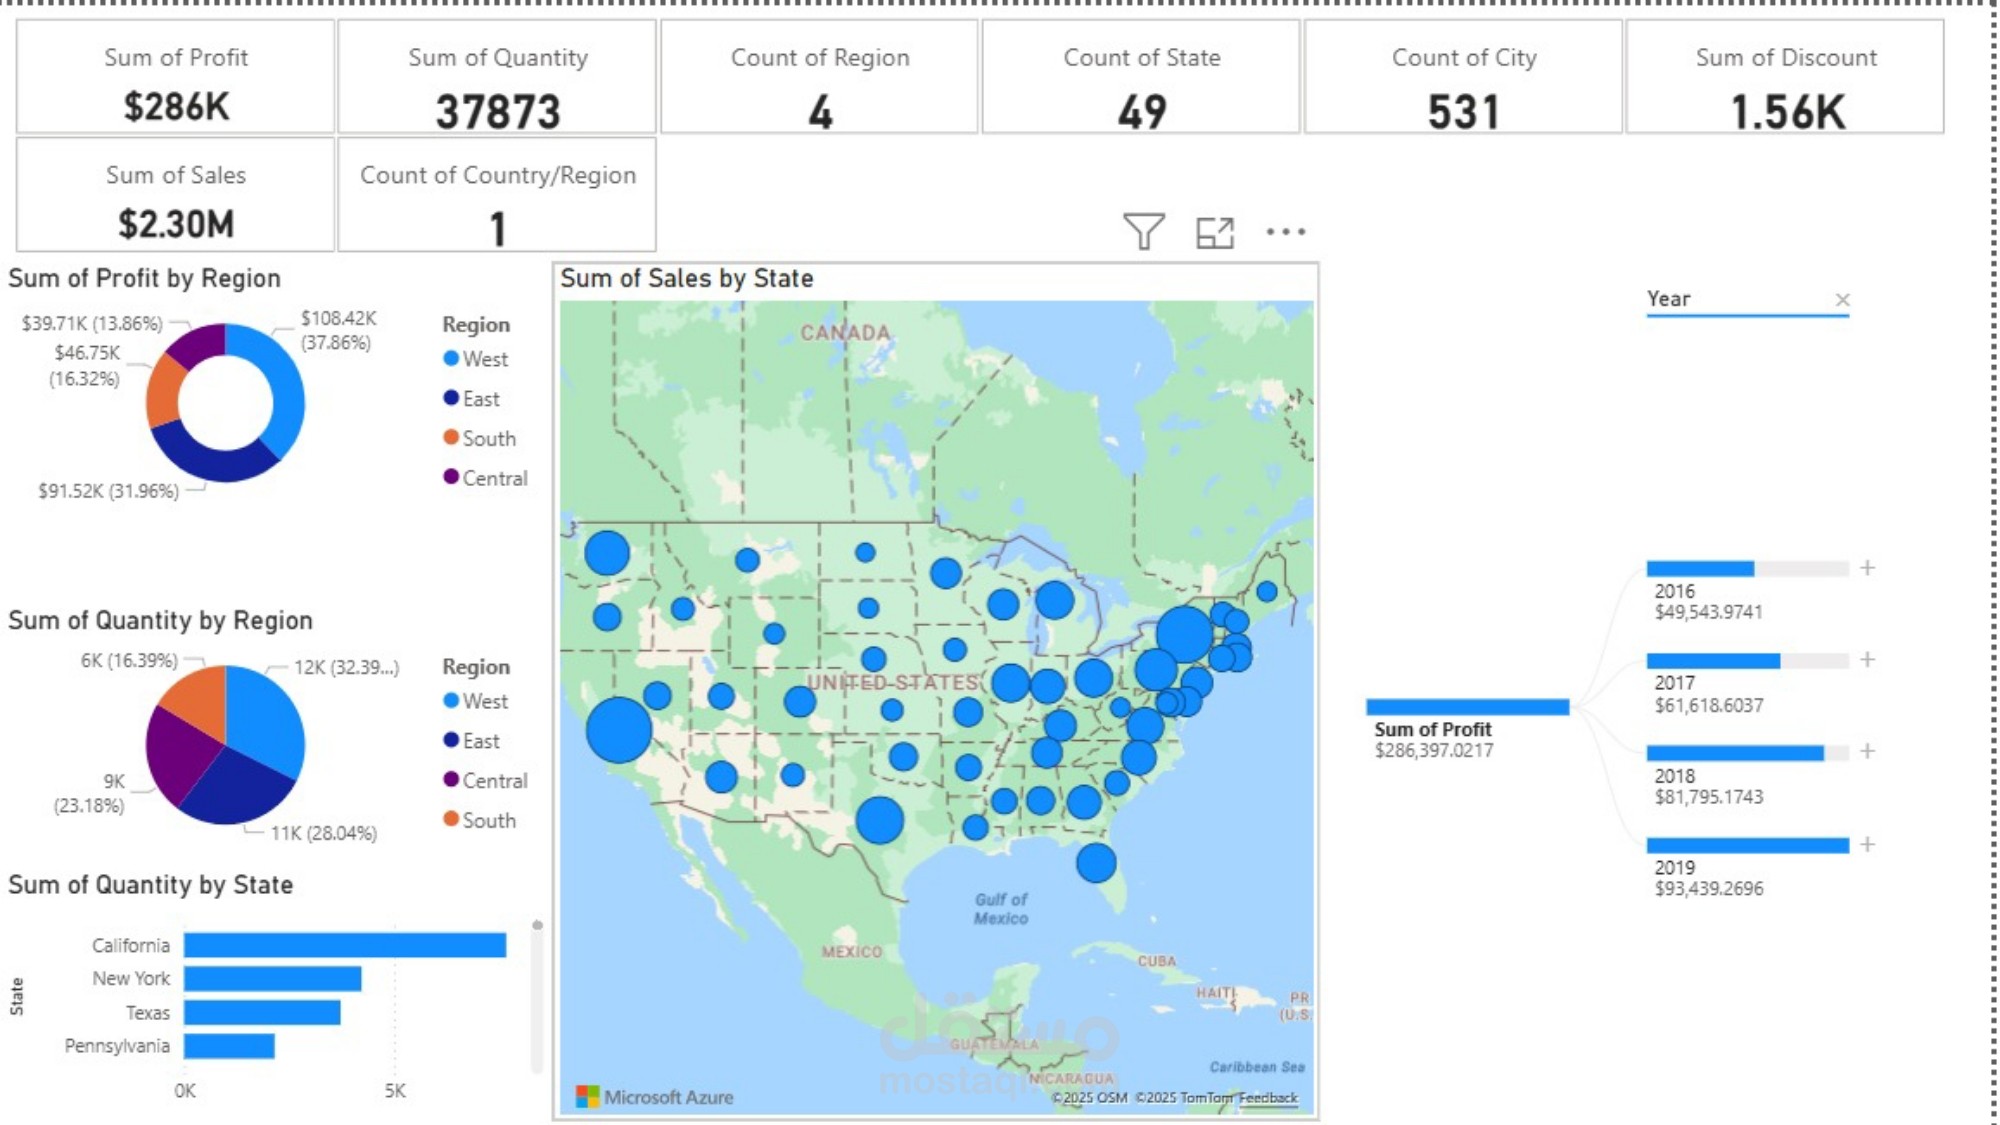Viewport: 2000px width, 1125px height.
Task: Click the Sum of Quantity by Region title
Action: (x=160, y=620)
